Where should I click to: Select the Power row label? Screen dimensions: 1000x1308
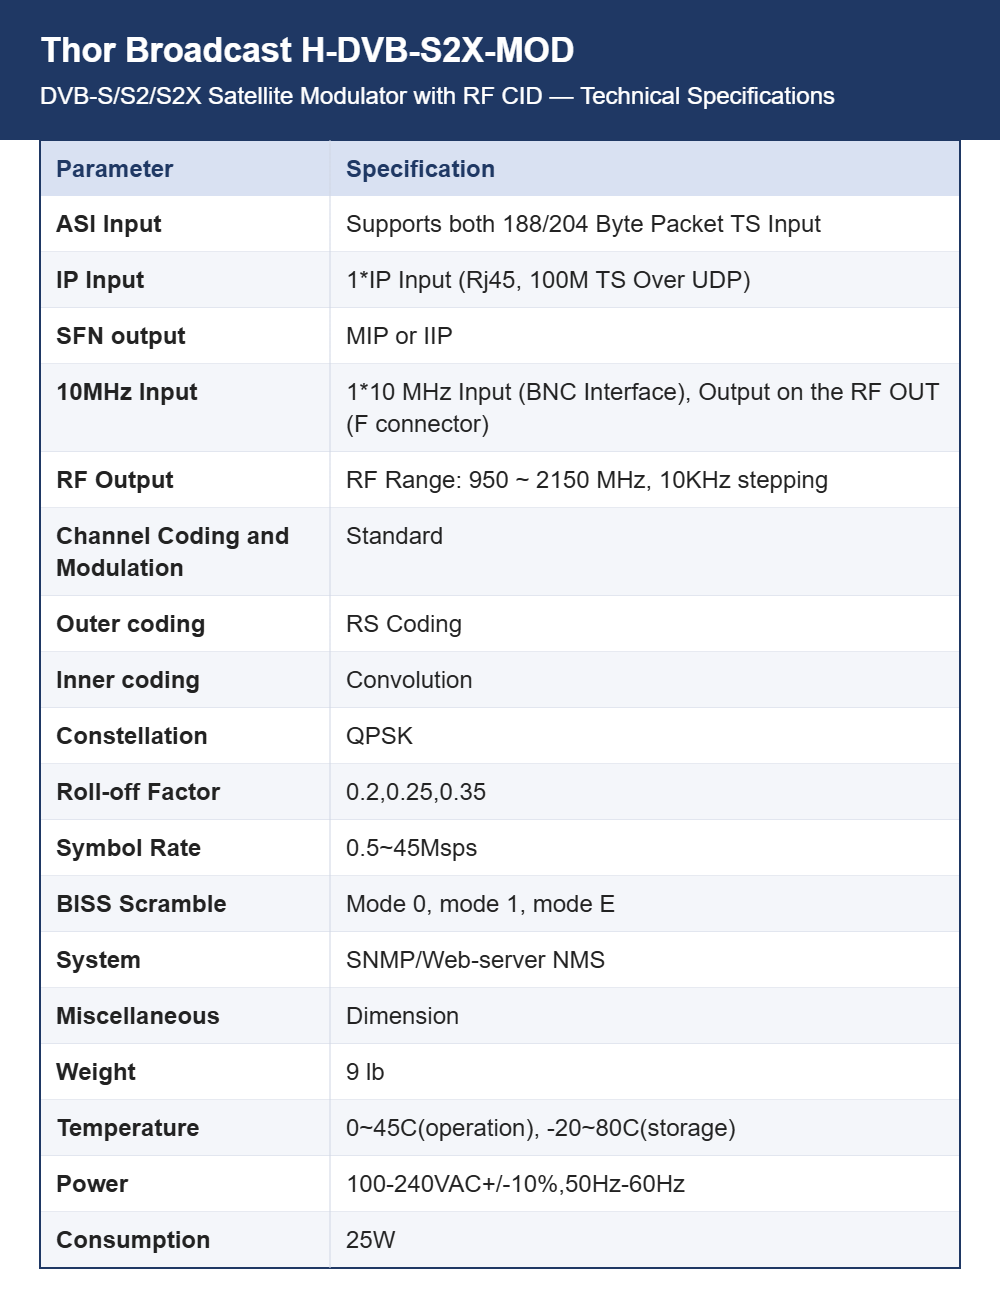(x=92, y=1184)
